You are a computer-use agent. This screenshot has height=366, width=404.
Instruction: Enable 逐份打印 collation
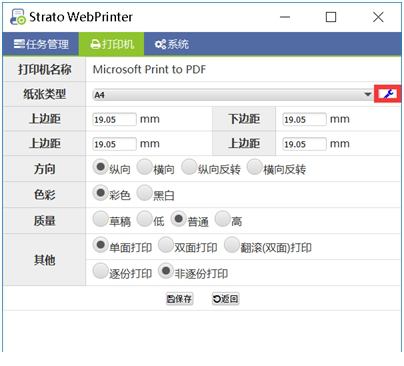coord(100,271)
